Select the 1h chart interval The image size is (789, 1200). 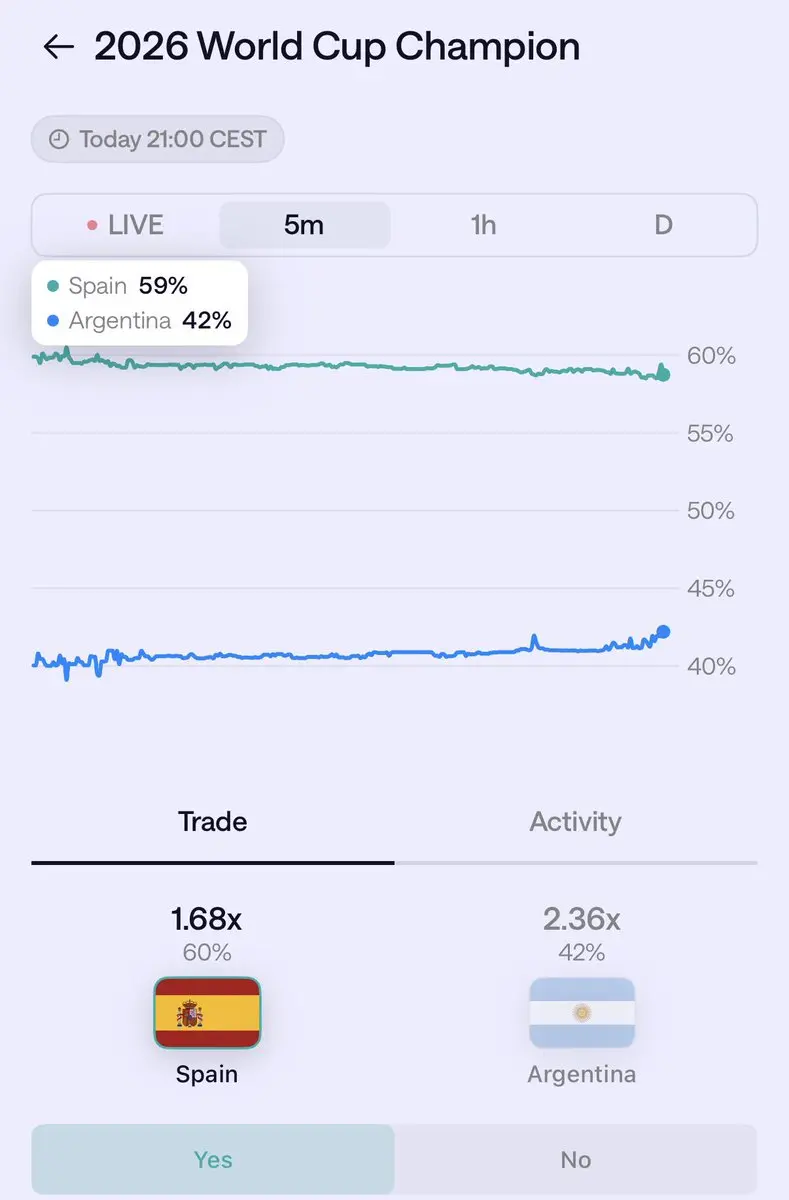(x=483, y=225)
